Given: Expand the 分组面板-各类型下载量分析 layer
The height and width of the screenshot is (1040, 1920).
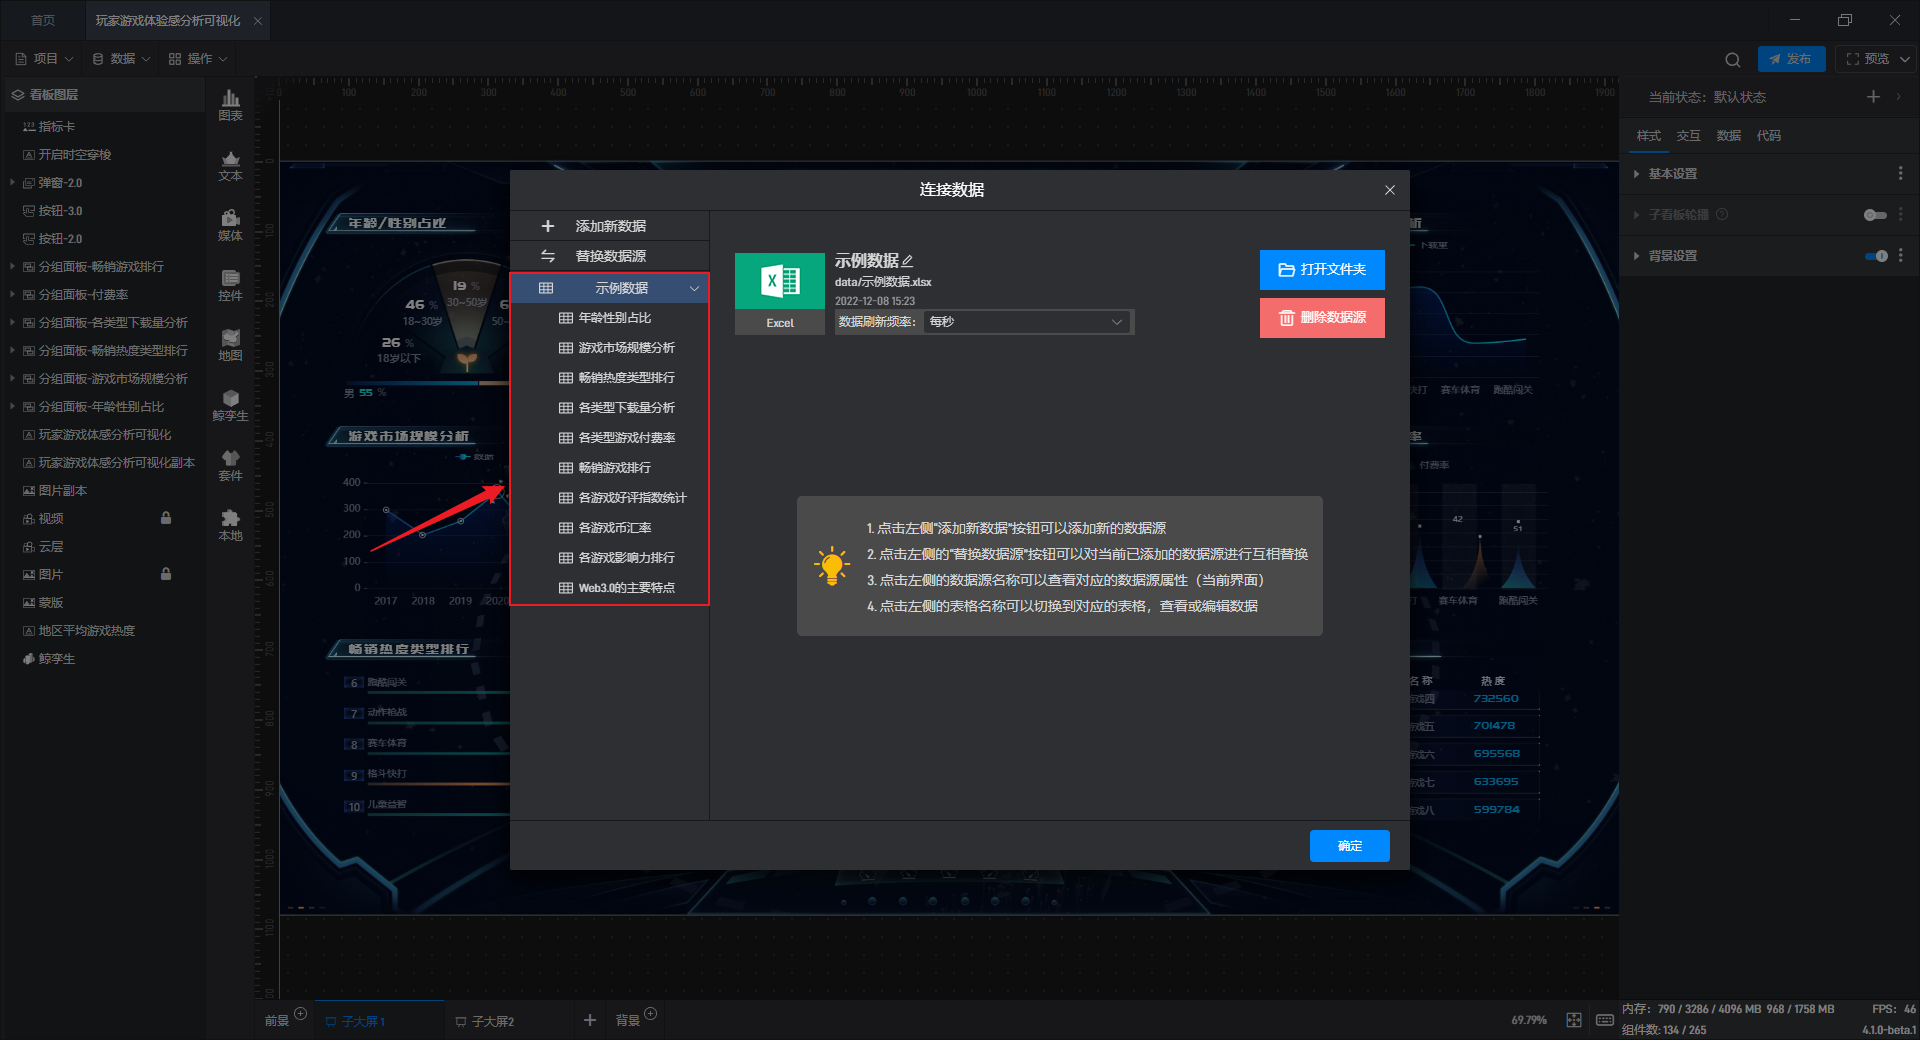Looking at the screenshot, I should pos(12,323).
